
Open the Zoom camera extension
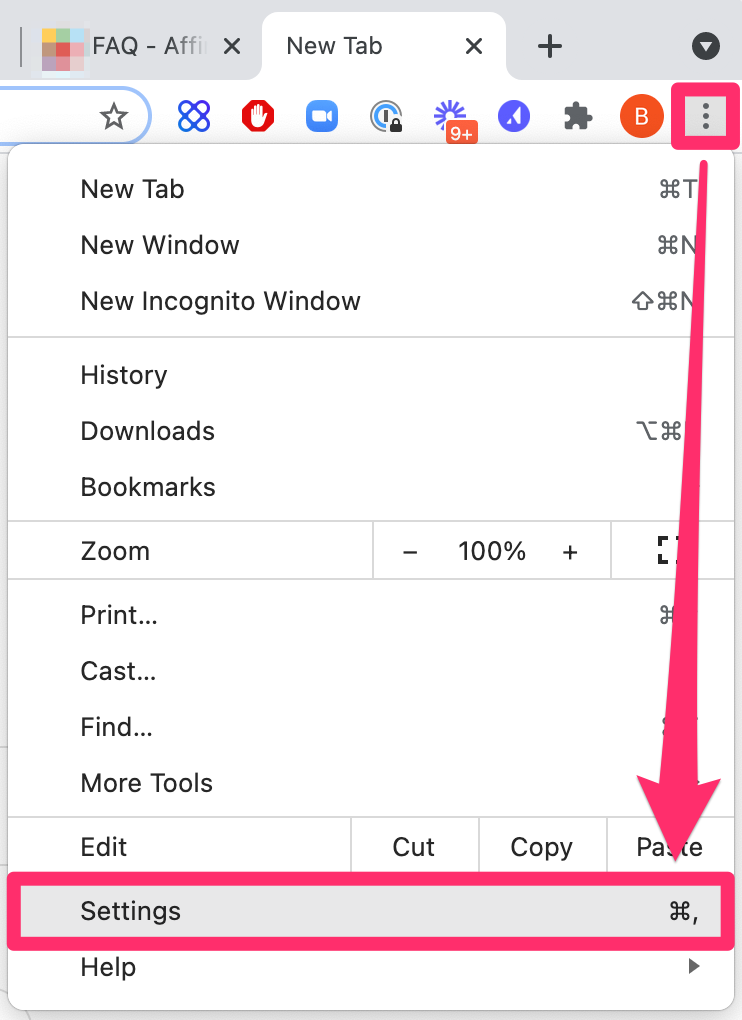pos(320,118)
